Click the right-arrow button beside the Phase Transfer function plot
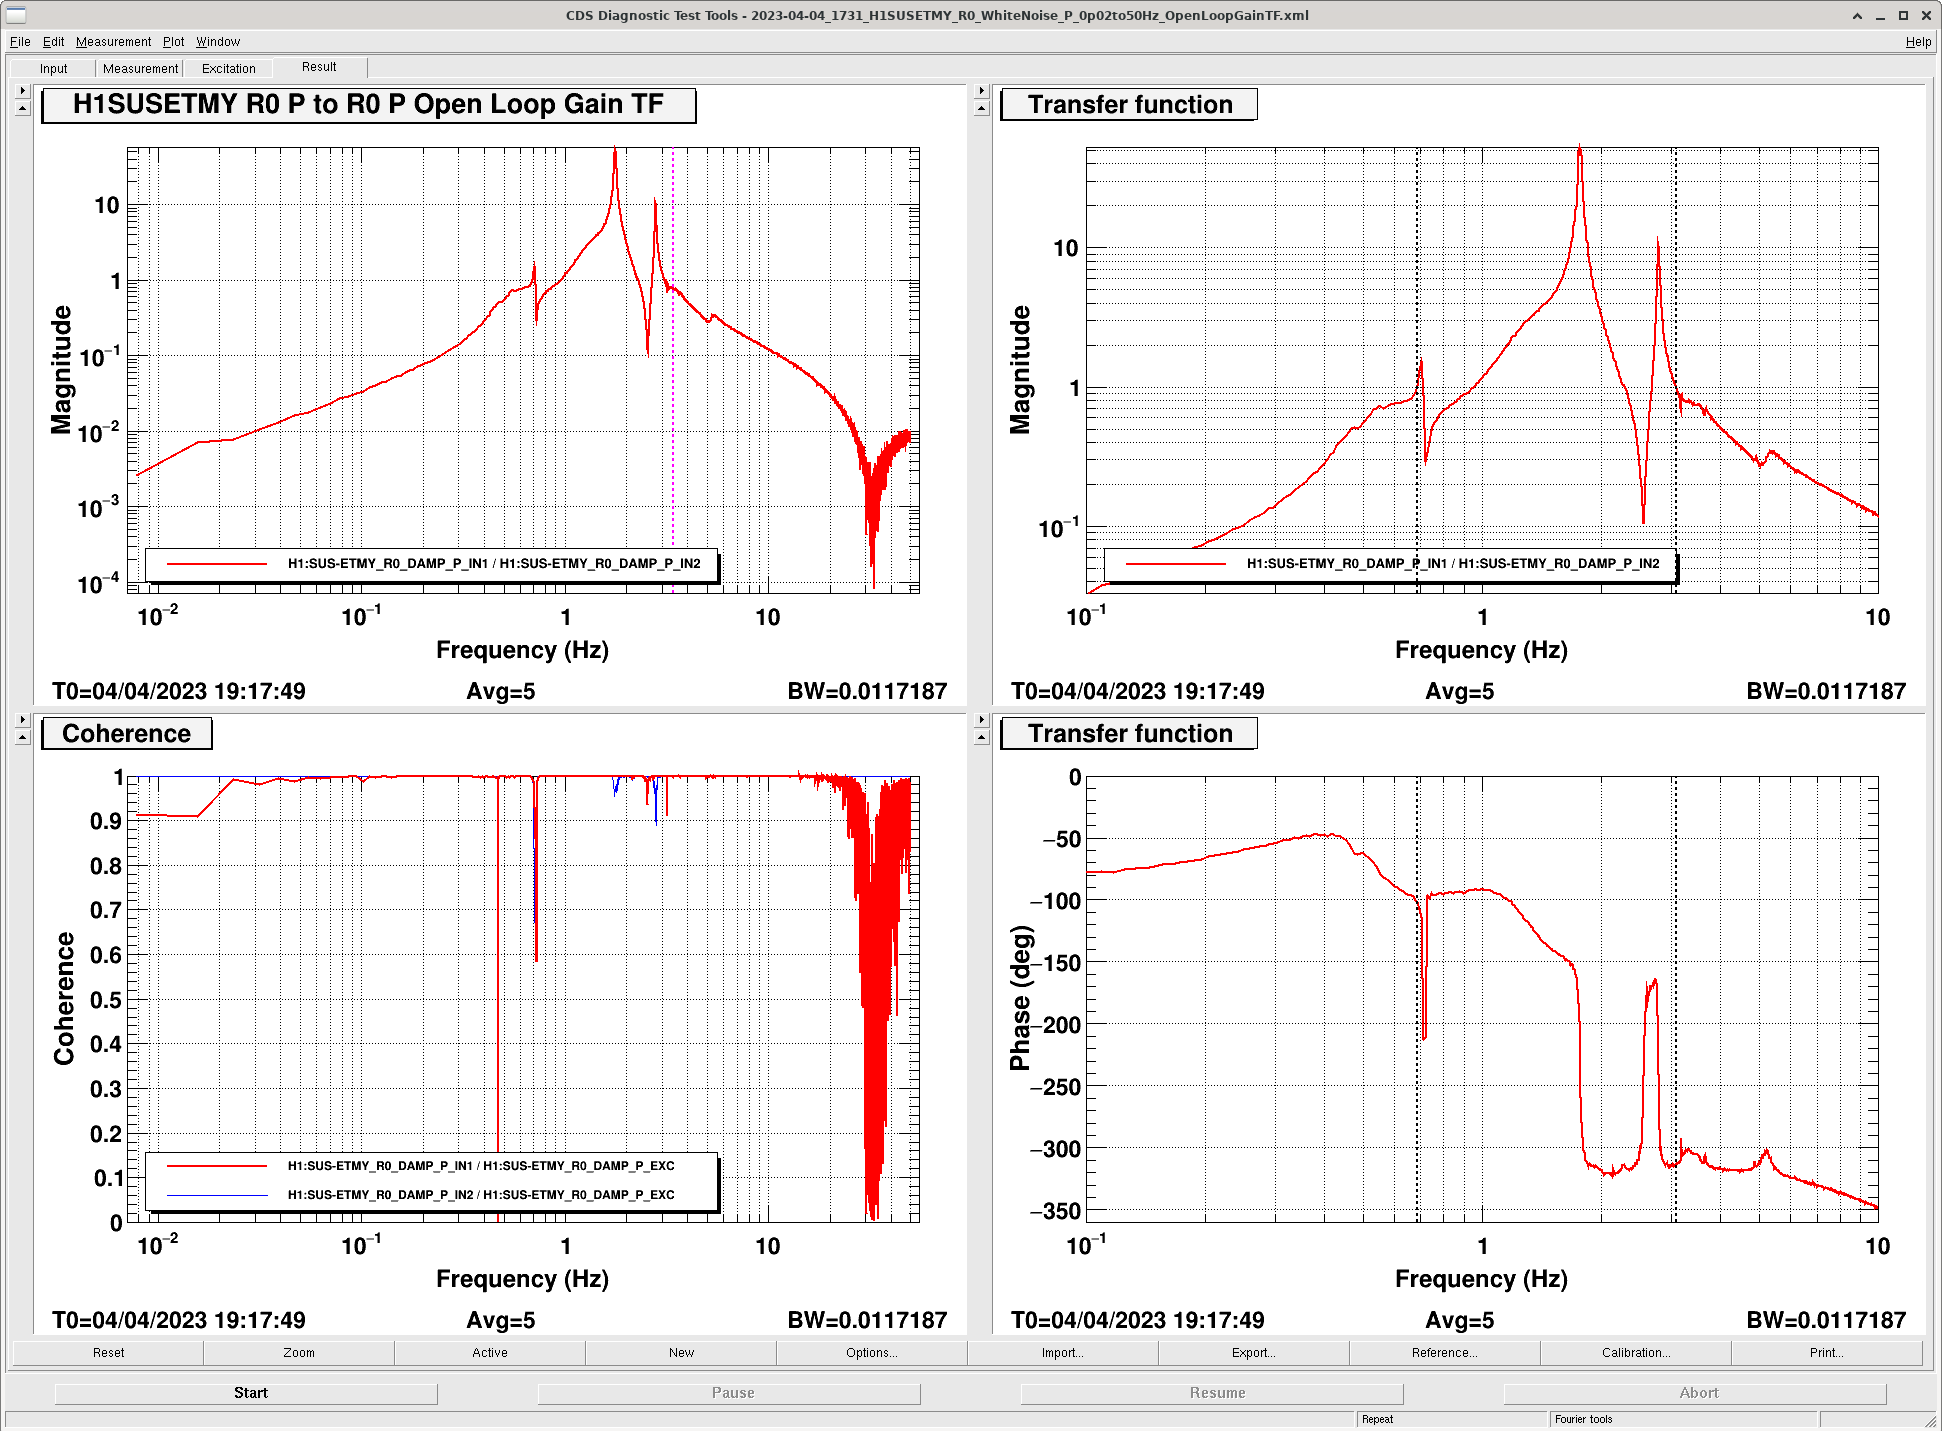This screenshot has width=1942, height=1431. tap(981, 720)
